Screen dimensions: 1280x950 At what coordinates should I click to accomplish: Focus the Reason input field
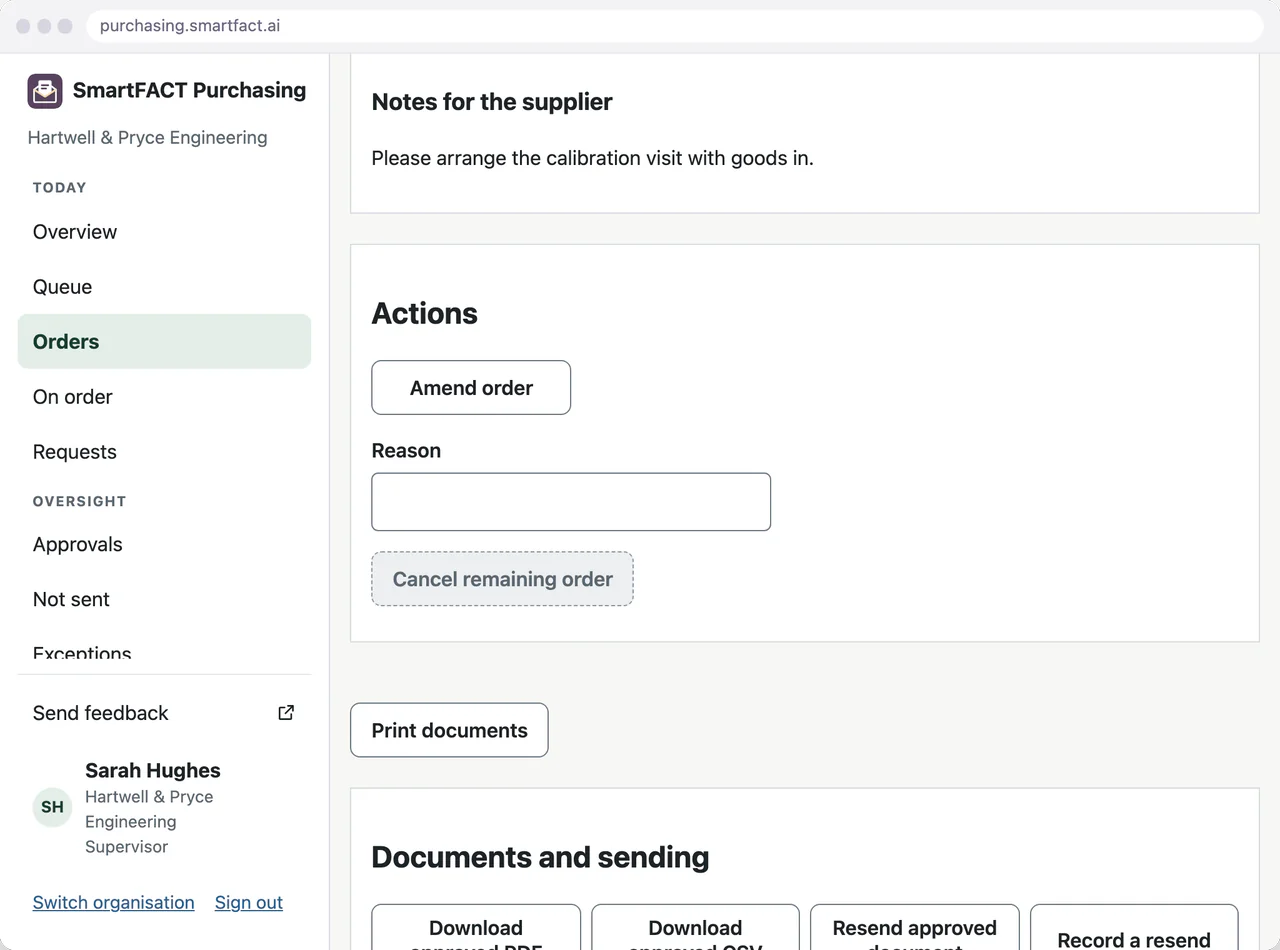[571, 502]
